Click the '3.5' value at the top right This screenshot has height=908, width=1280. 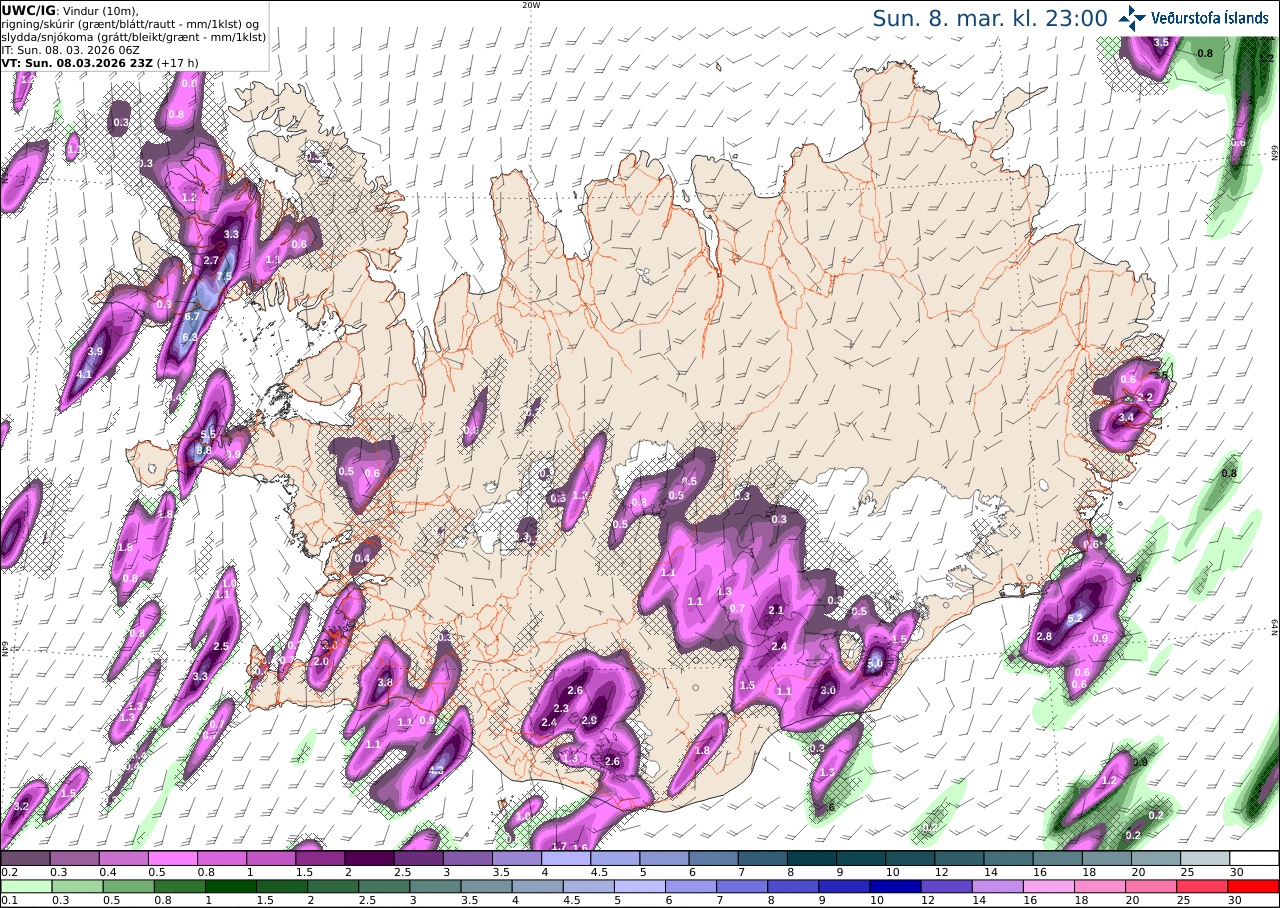coord(1161,42)
